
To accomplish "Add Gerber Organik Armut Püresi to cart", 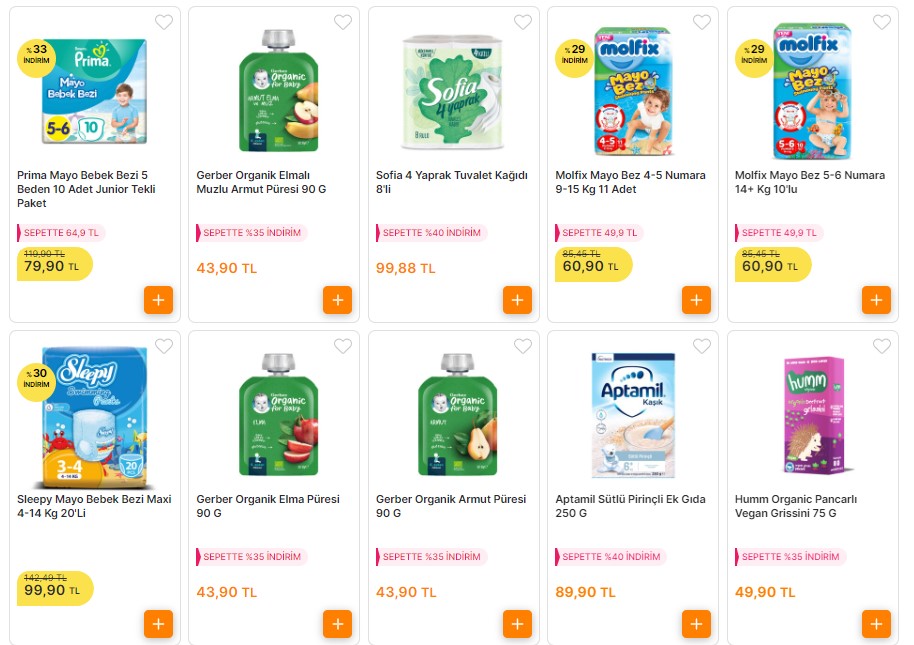I will tap(517, 624).
